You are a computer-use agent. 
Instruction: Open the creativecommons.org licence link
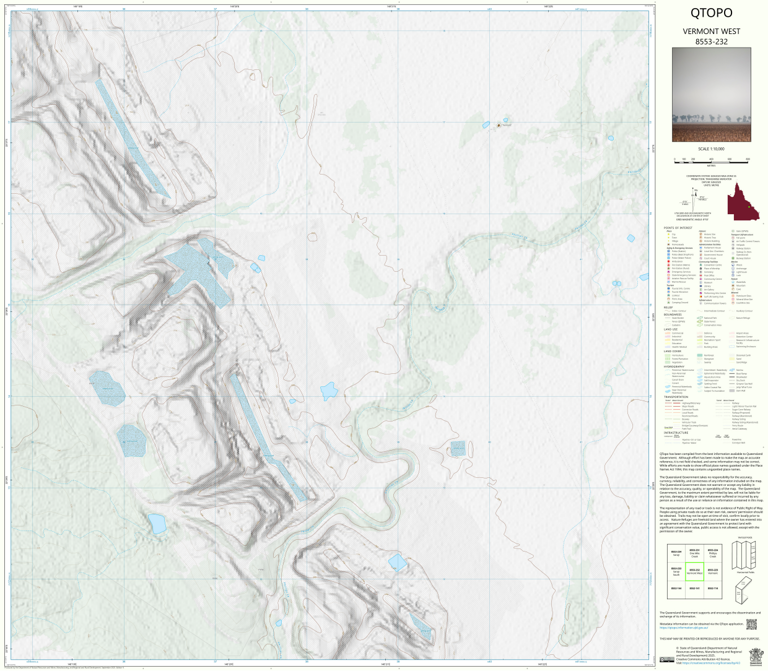tap(711, 663)
